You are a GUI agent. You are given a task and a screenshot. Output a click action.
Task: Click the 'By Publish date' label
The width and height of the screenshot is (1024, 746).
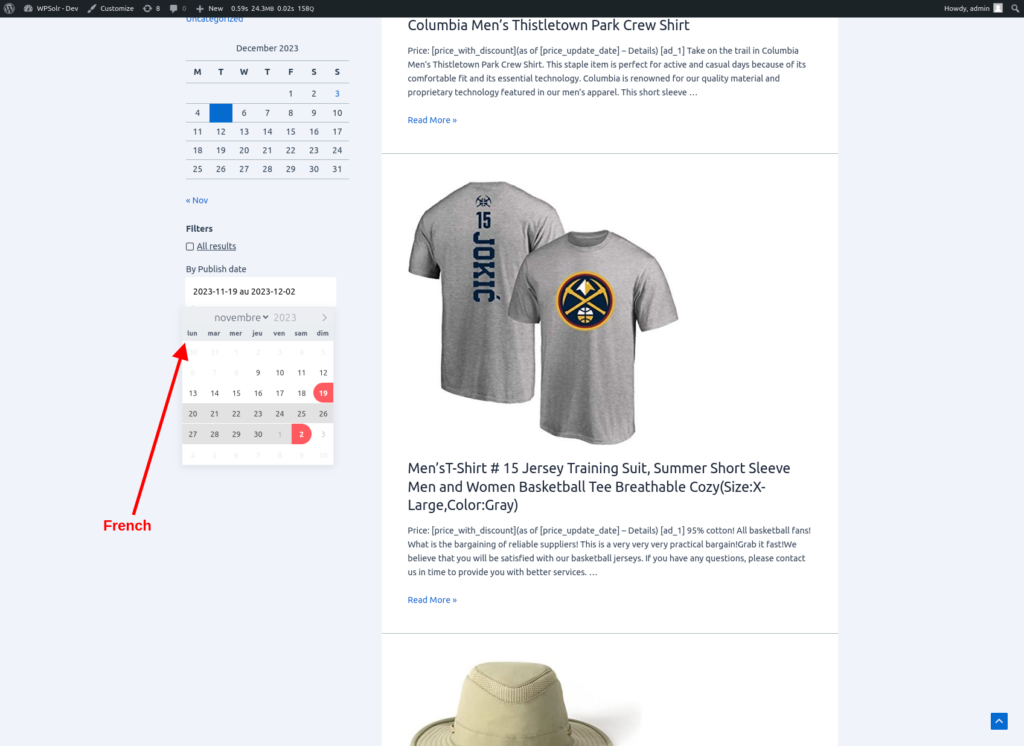coord(216,269)
